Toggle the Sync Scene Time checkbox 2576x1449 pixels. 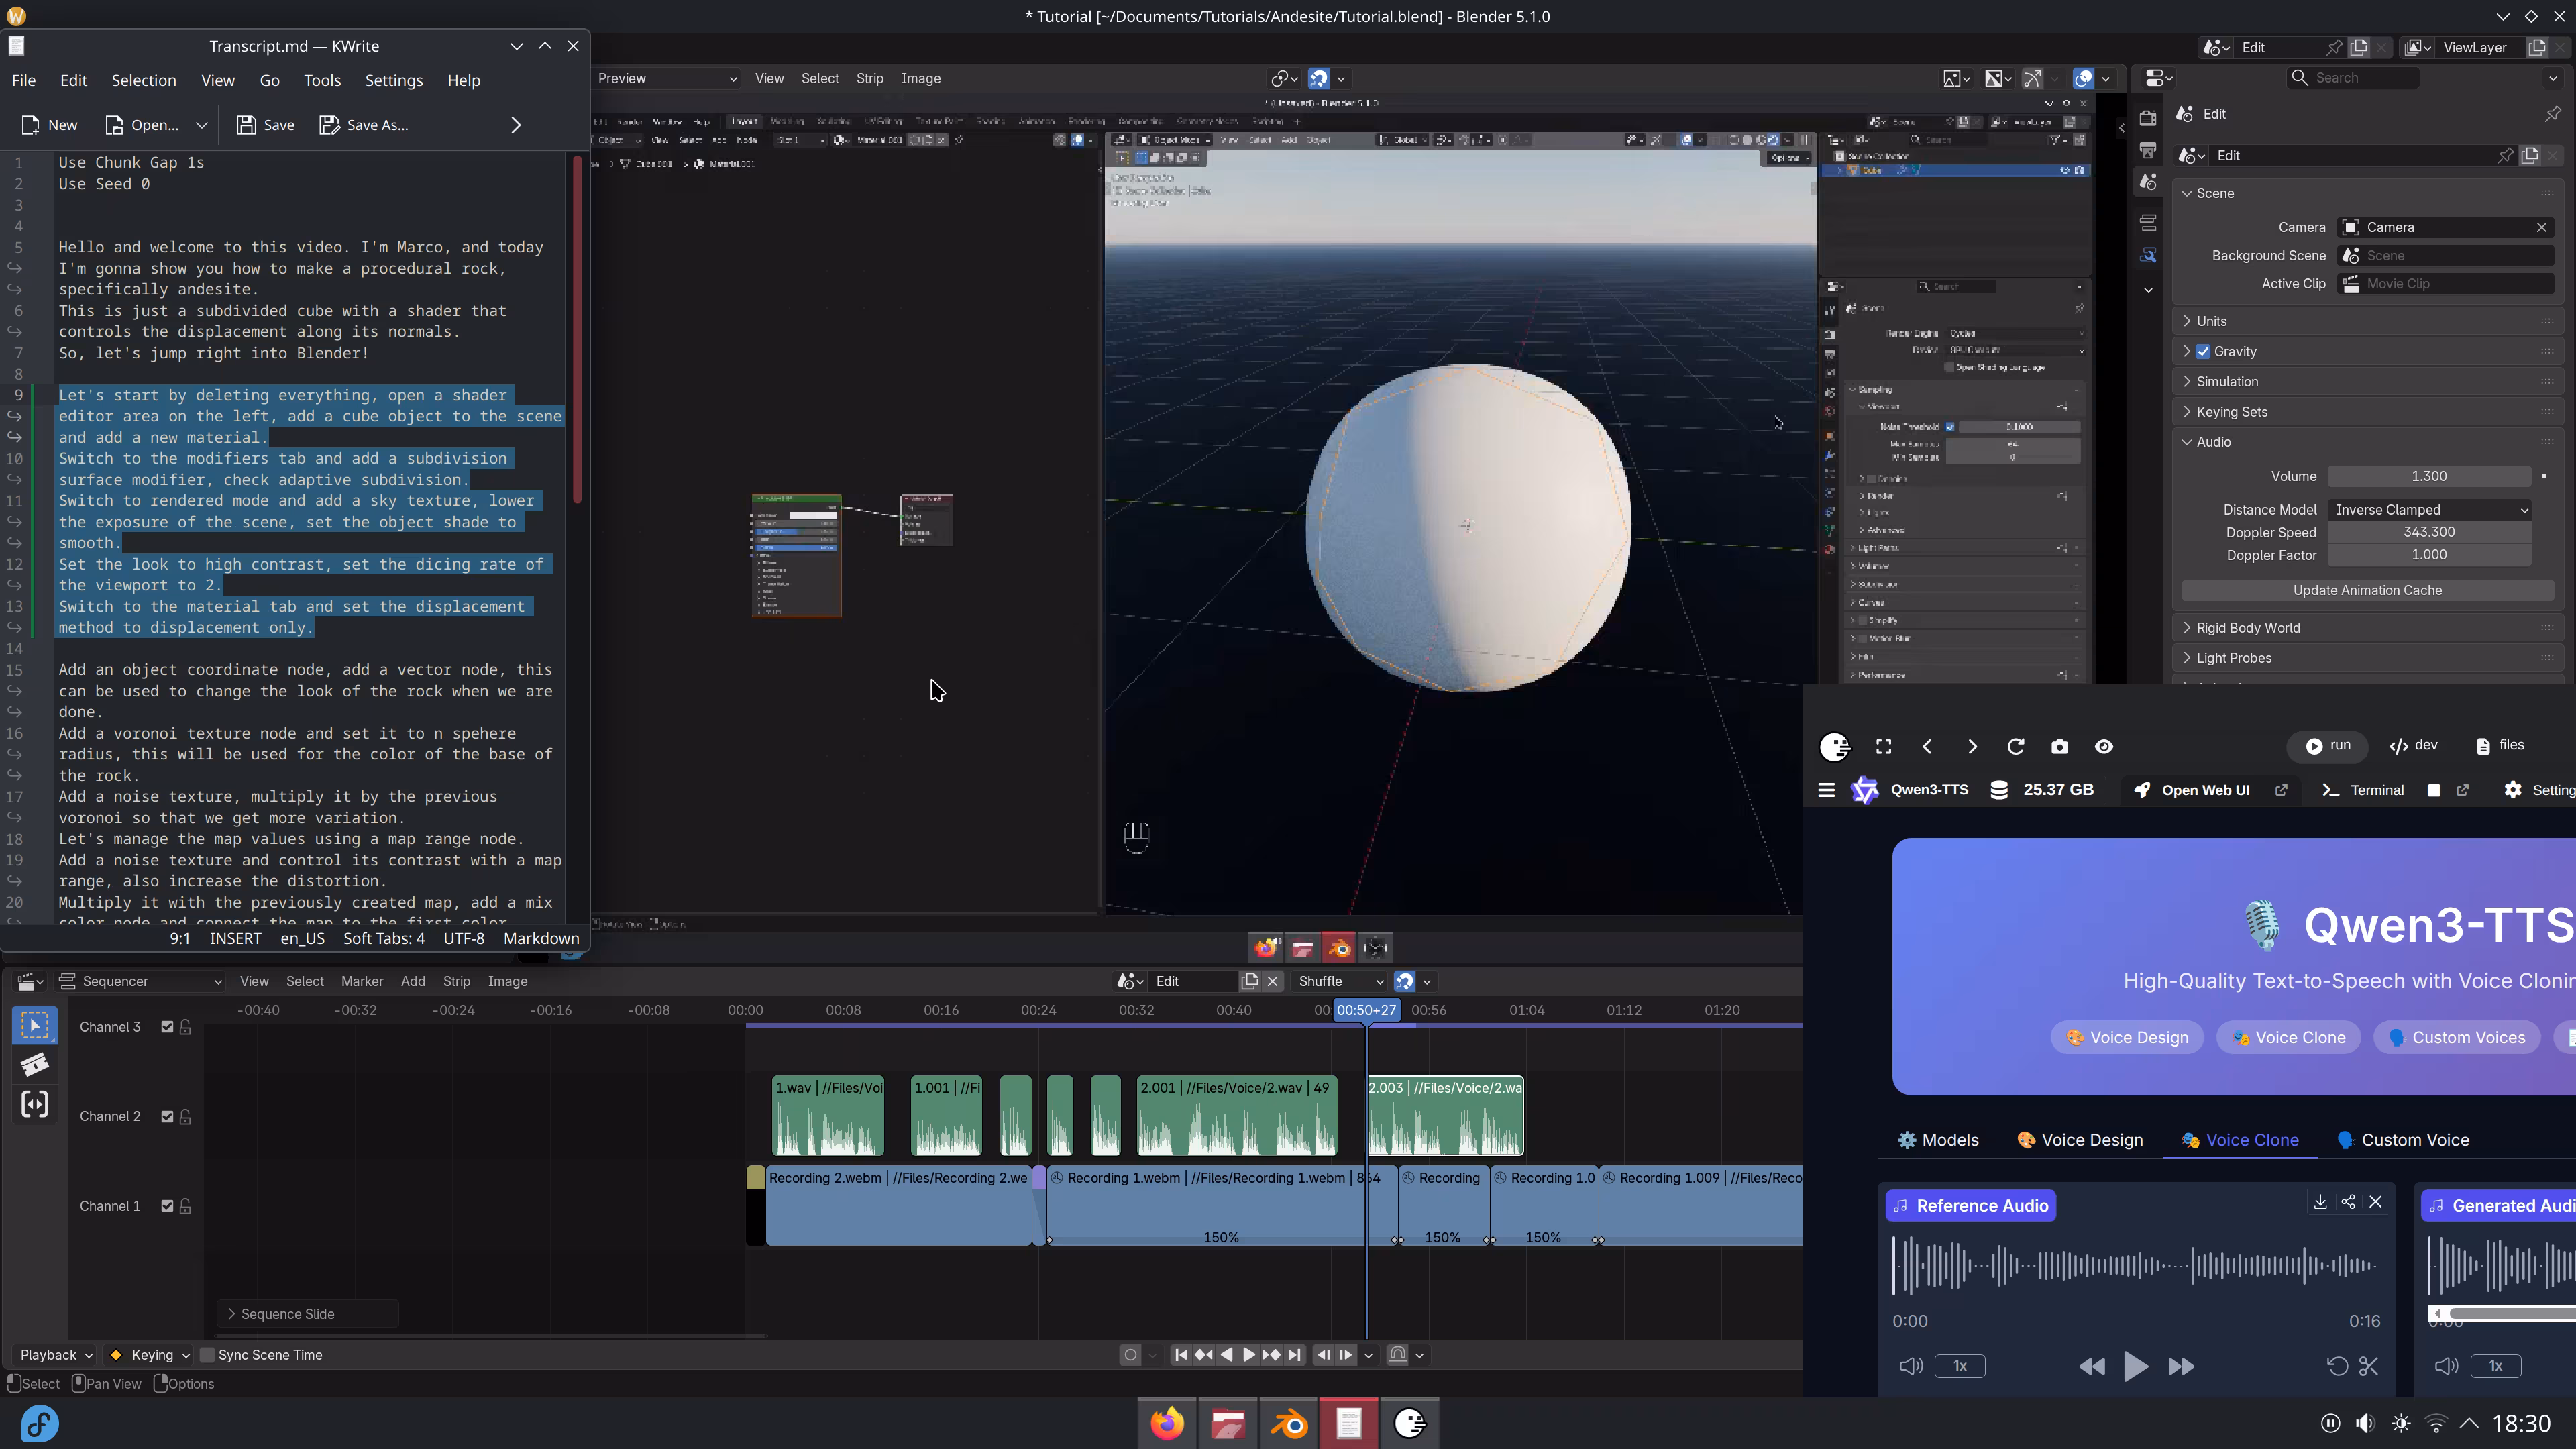208,1355
